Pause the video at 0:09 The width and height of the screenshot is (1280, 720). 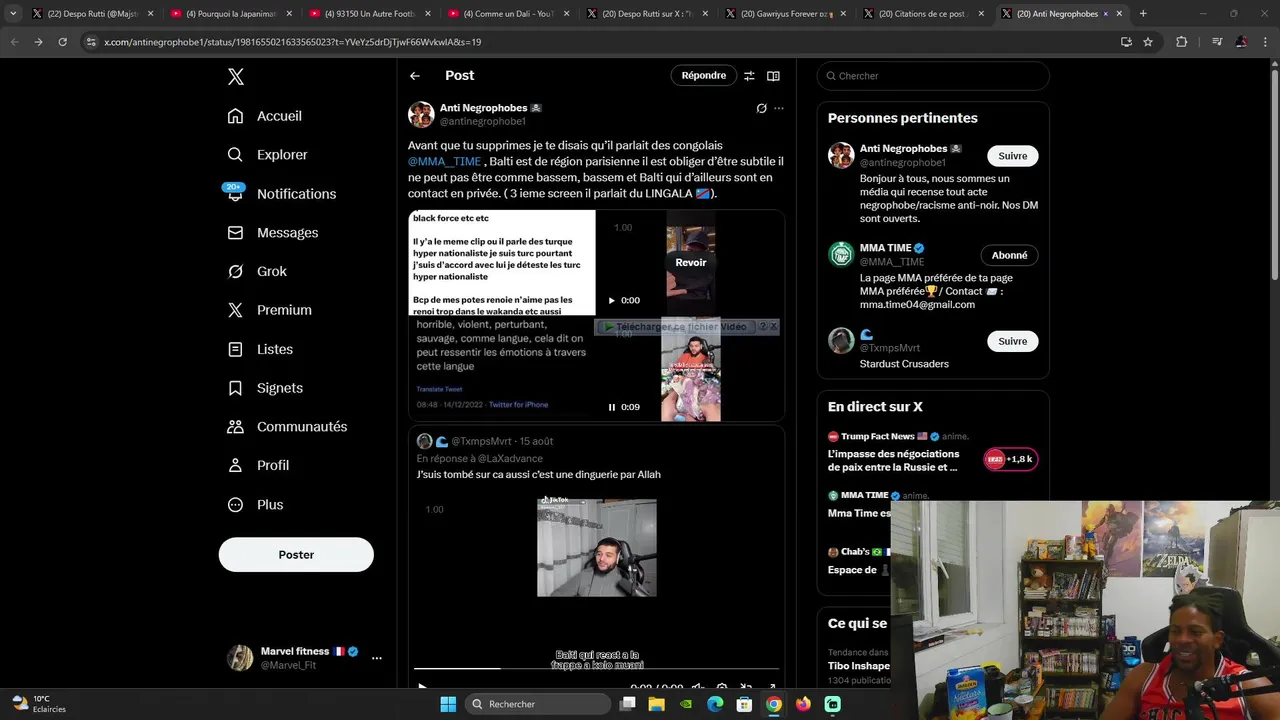coord(612,407)
